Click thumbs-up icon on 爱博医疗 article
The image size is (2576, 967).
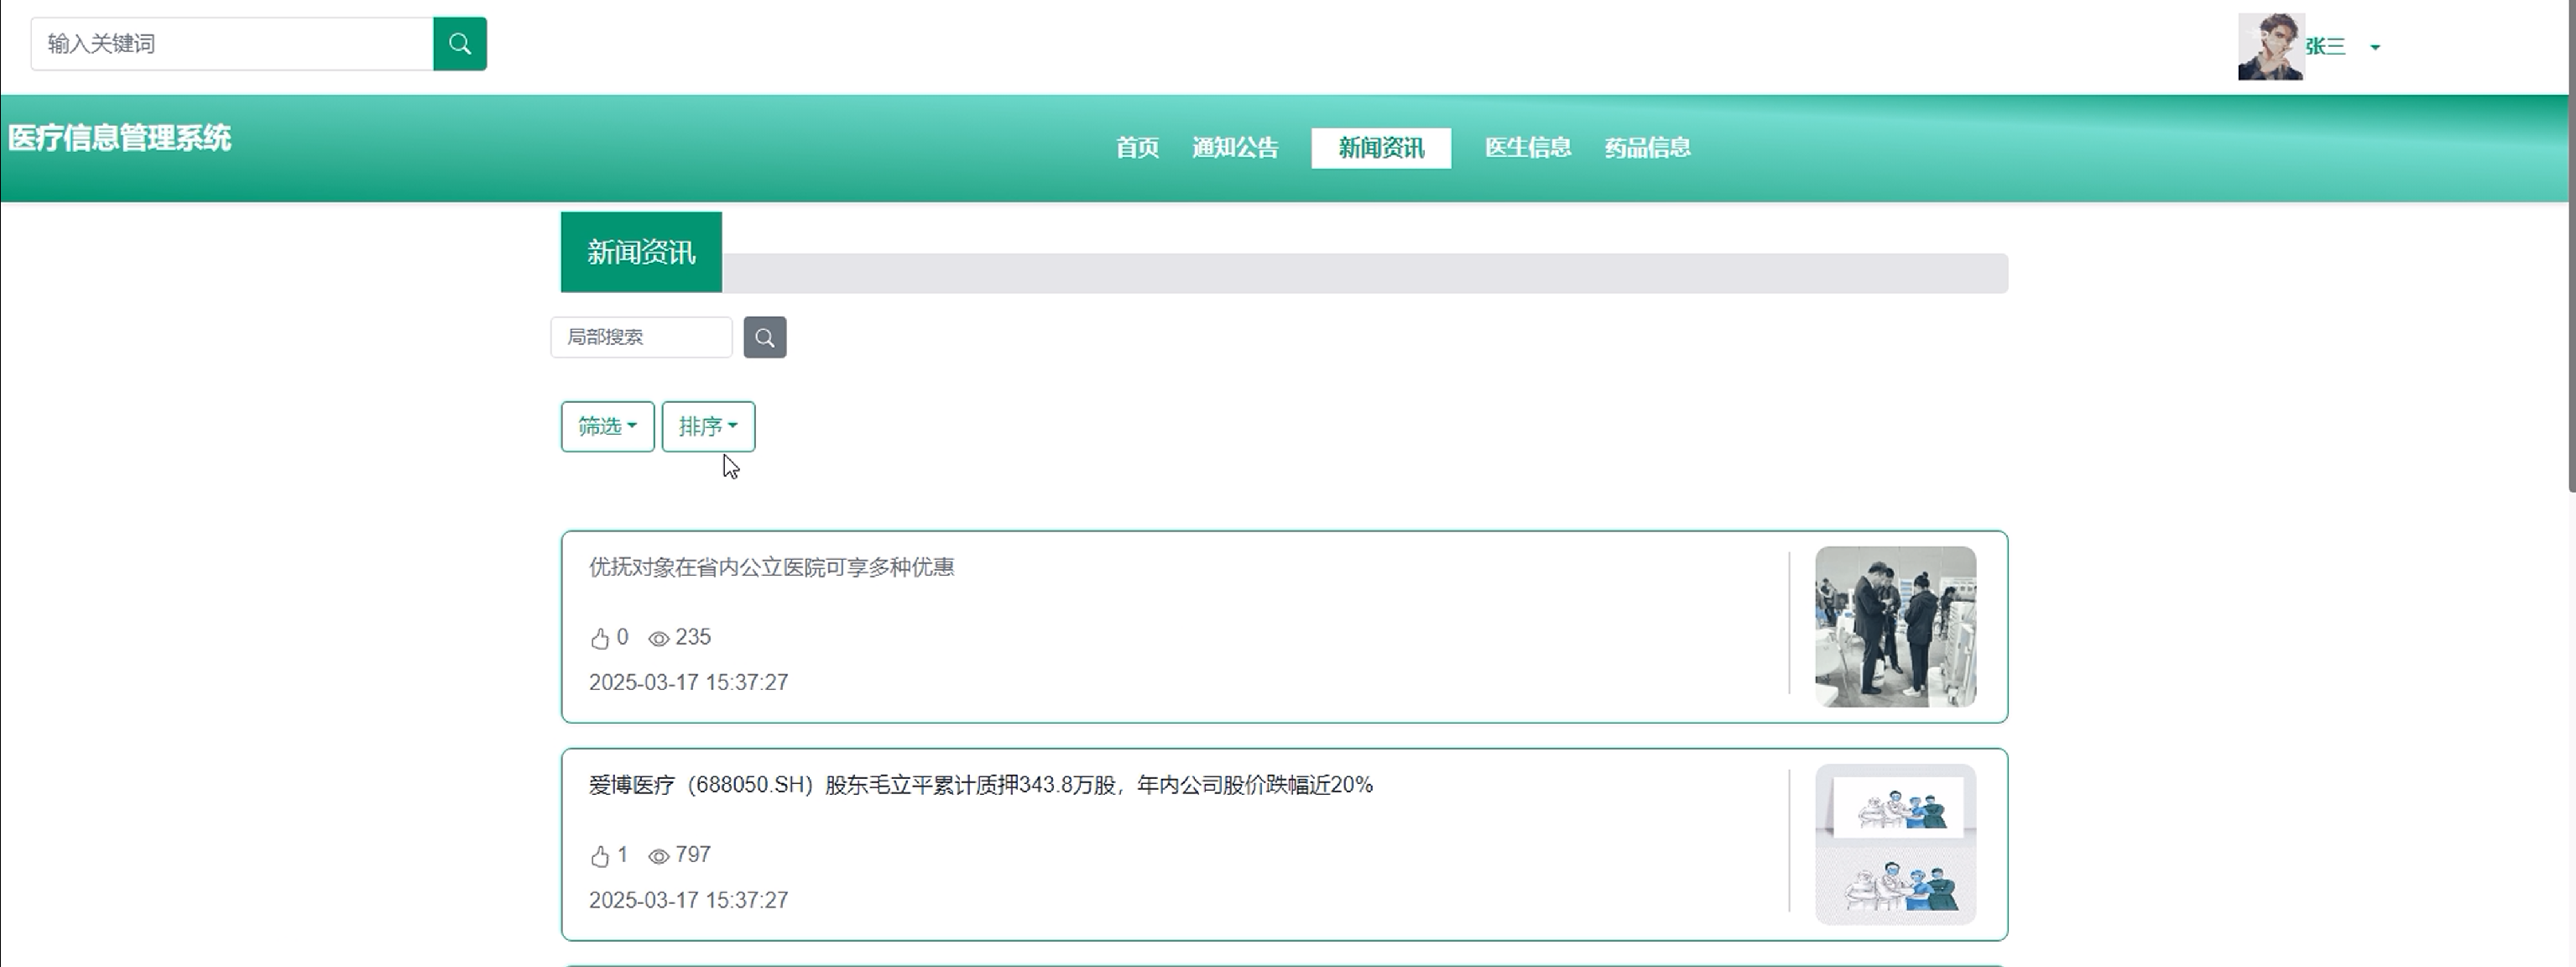pyautogui.click(x=600, y=856)
